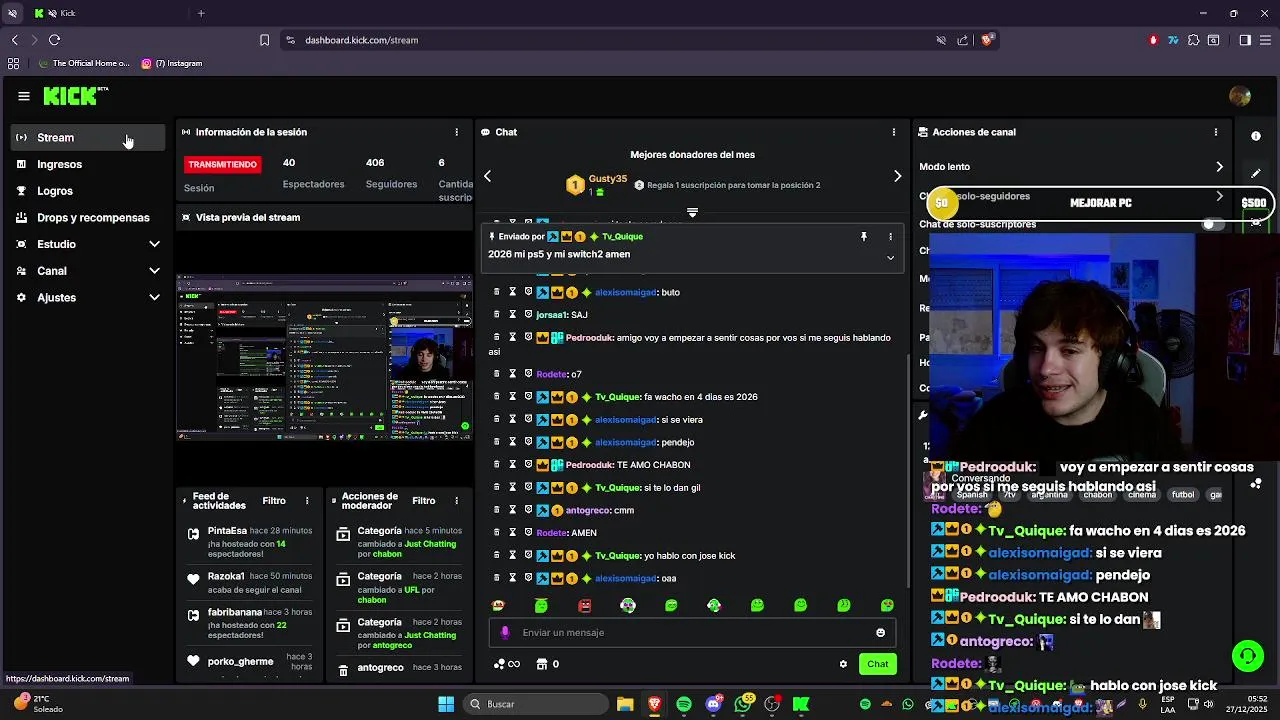The height and width of the screenshot is (720, 1280).
Task: Open Información de la sesión options menu
Action: [x=457, y=132]
